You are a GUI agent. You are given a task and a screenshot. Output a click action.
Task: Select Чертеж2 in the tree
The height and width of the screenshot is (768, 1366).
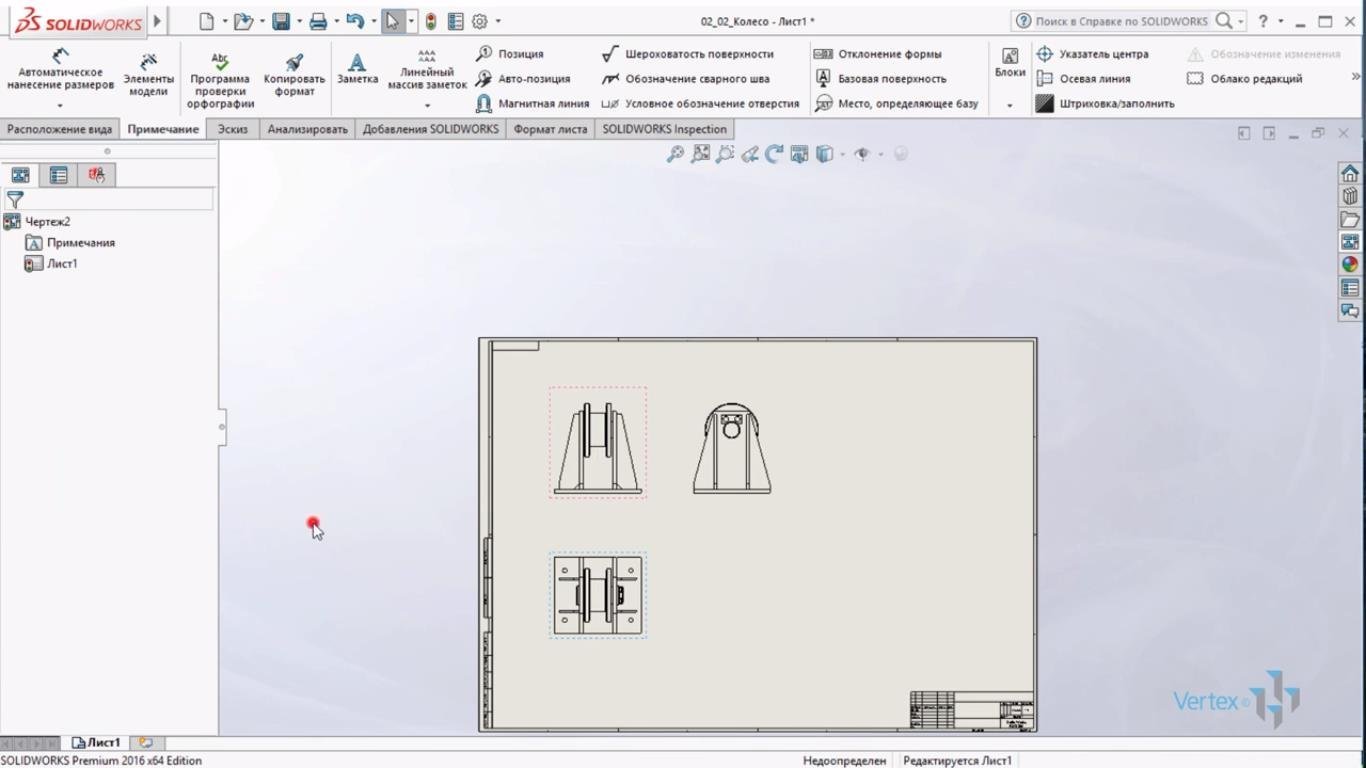[47, 222]
